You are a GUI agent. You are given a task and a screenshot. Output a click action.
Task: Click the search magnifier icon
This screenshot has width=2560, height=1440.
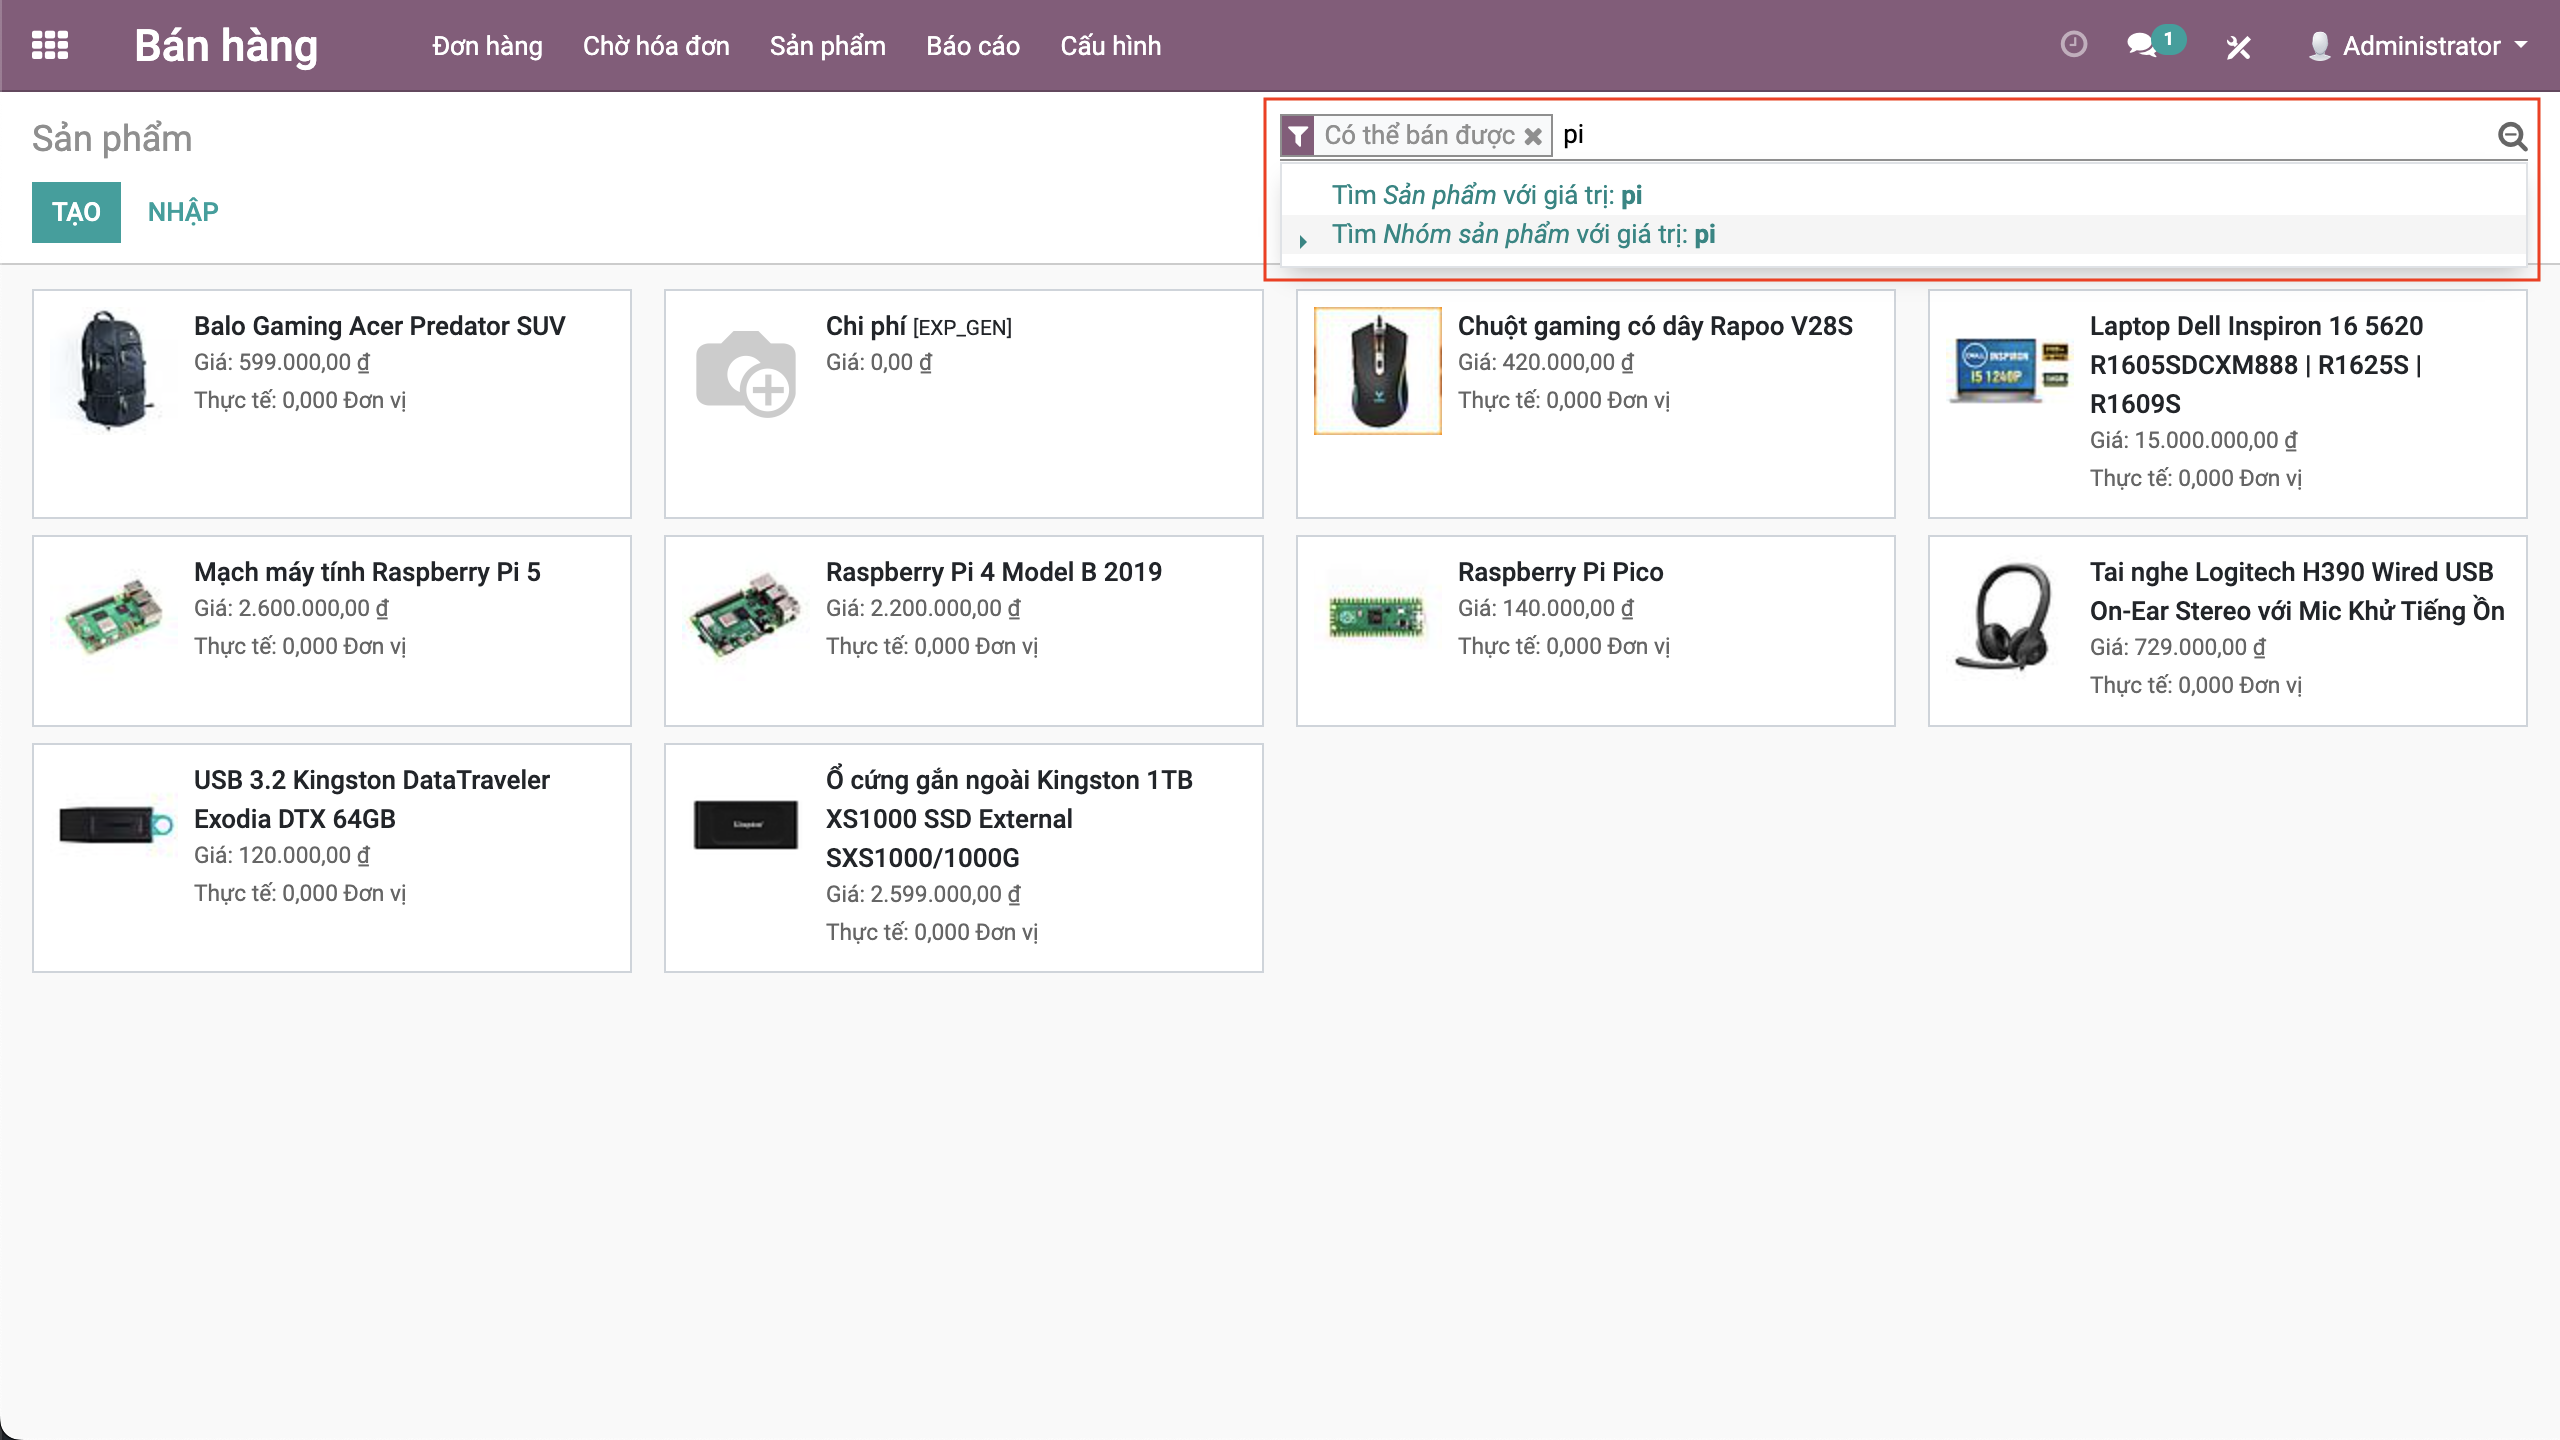2511,136
